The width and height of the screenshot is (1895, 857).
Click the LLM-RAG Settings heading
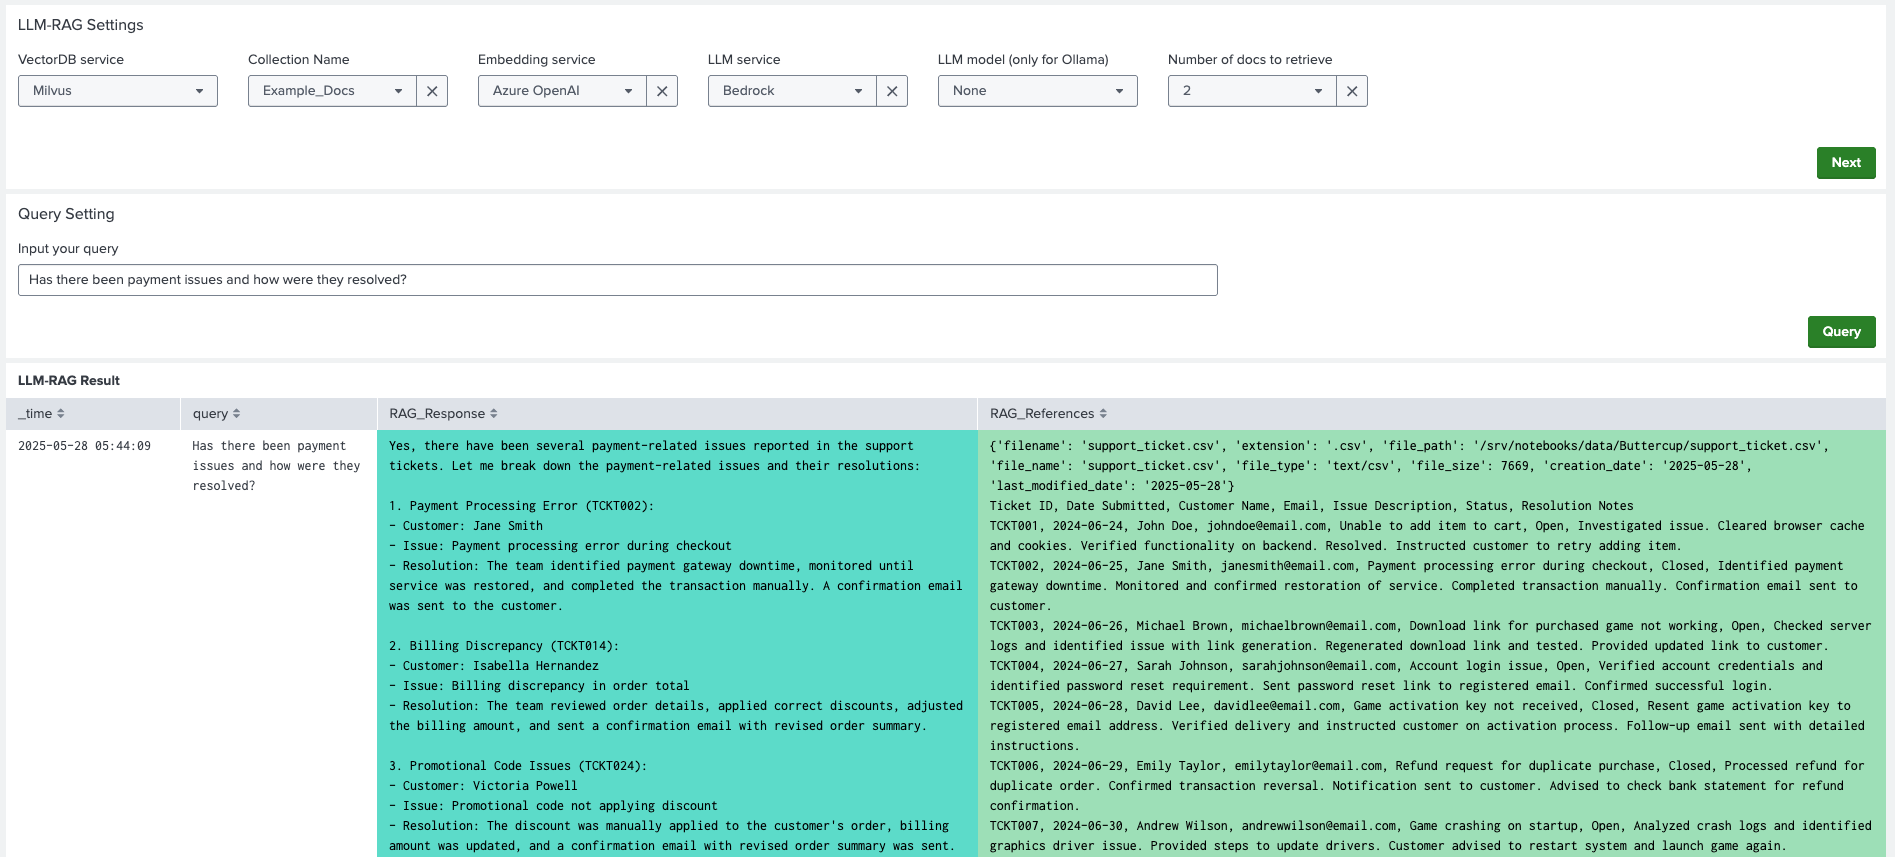point(81,25)
